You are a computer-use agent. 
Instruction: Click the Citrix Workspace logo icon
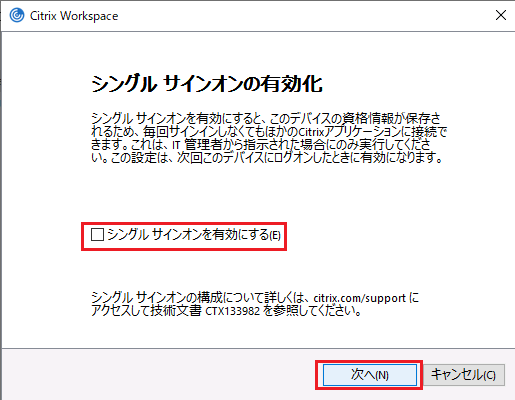pos(17,15)
